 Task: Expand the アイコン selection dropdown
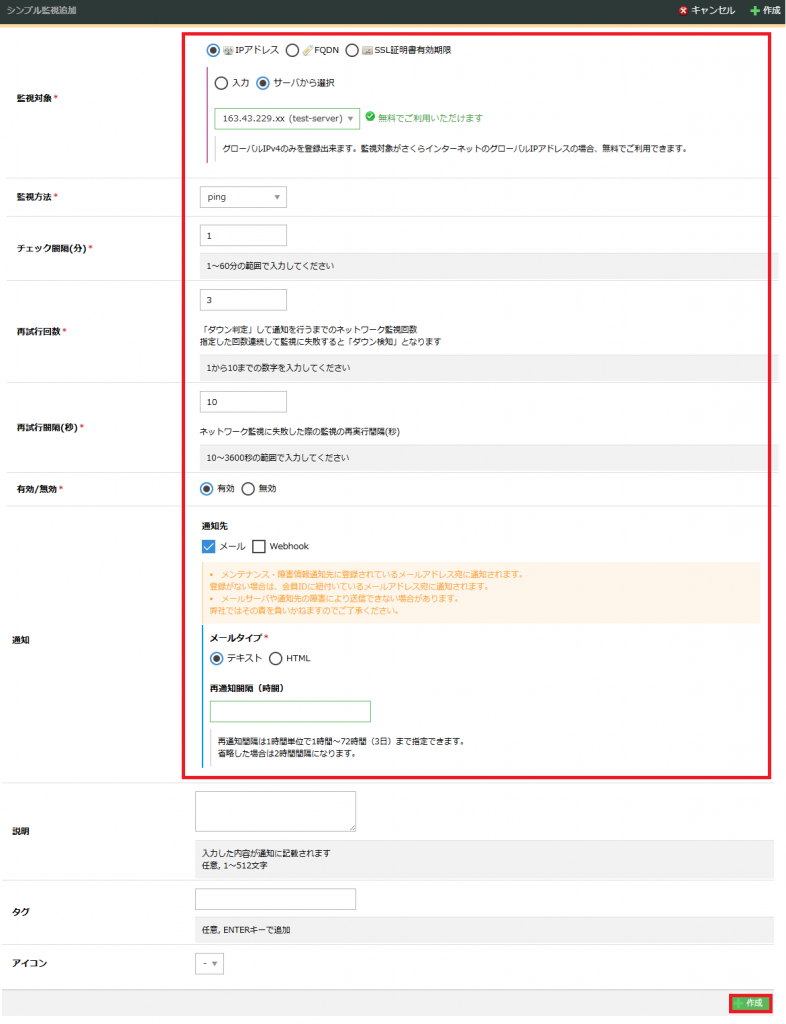click(x=210, y=964)
